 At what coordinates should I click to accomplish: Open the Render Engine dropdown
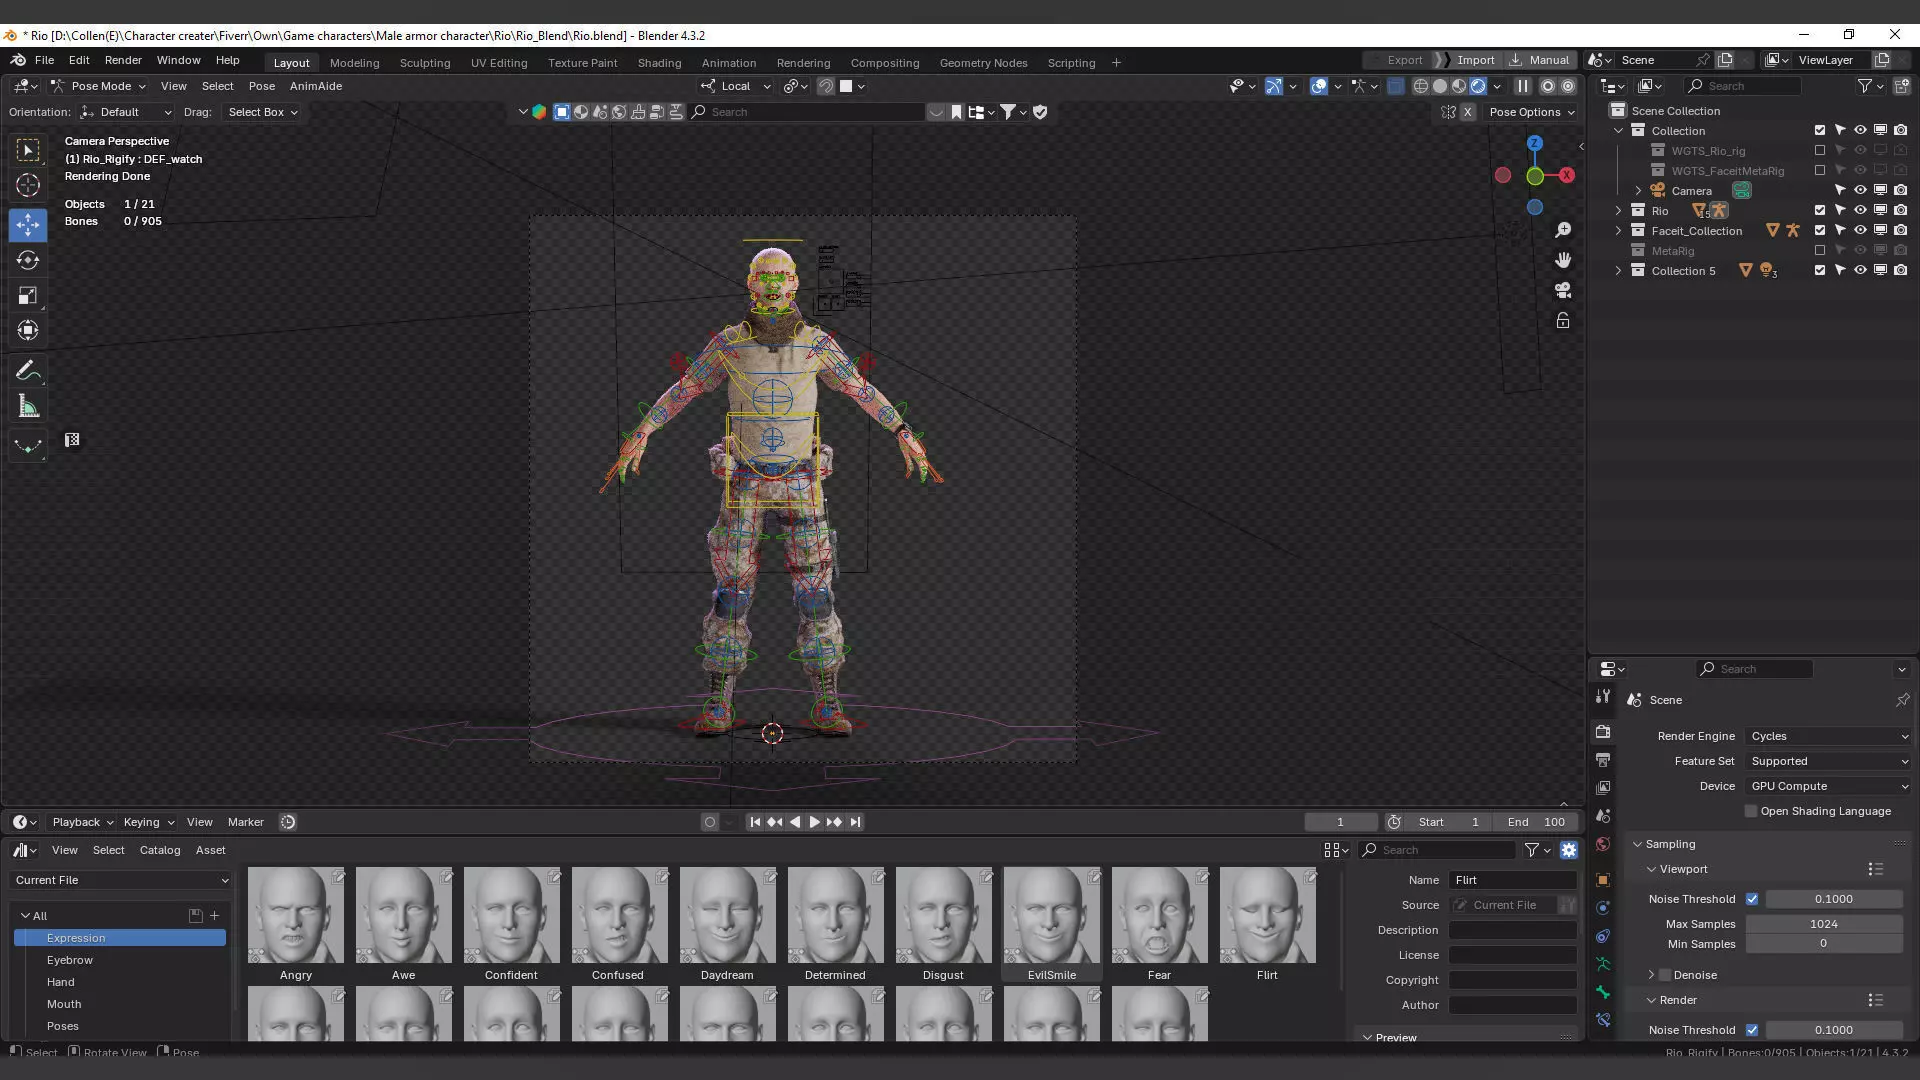click(x=1828, y=736)
